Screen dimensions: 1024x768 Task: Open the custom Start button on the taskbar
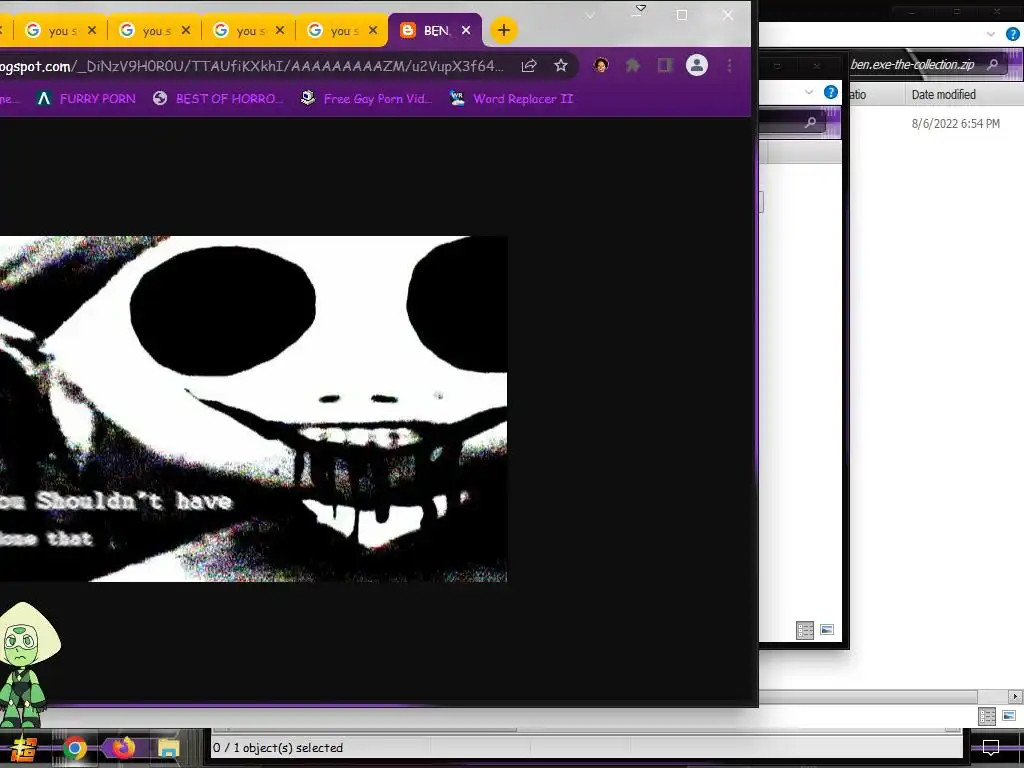[22, 748]
